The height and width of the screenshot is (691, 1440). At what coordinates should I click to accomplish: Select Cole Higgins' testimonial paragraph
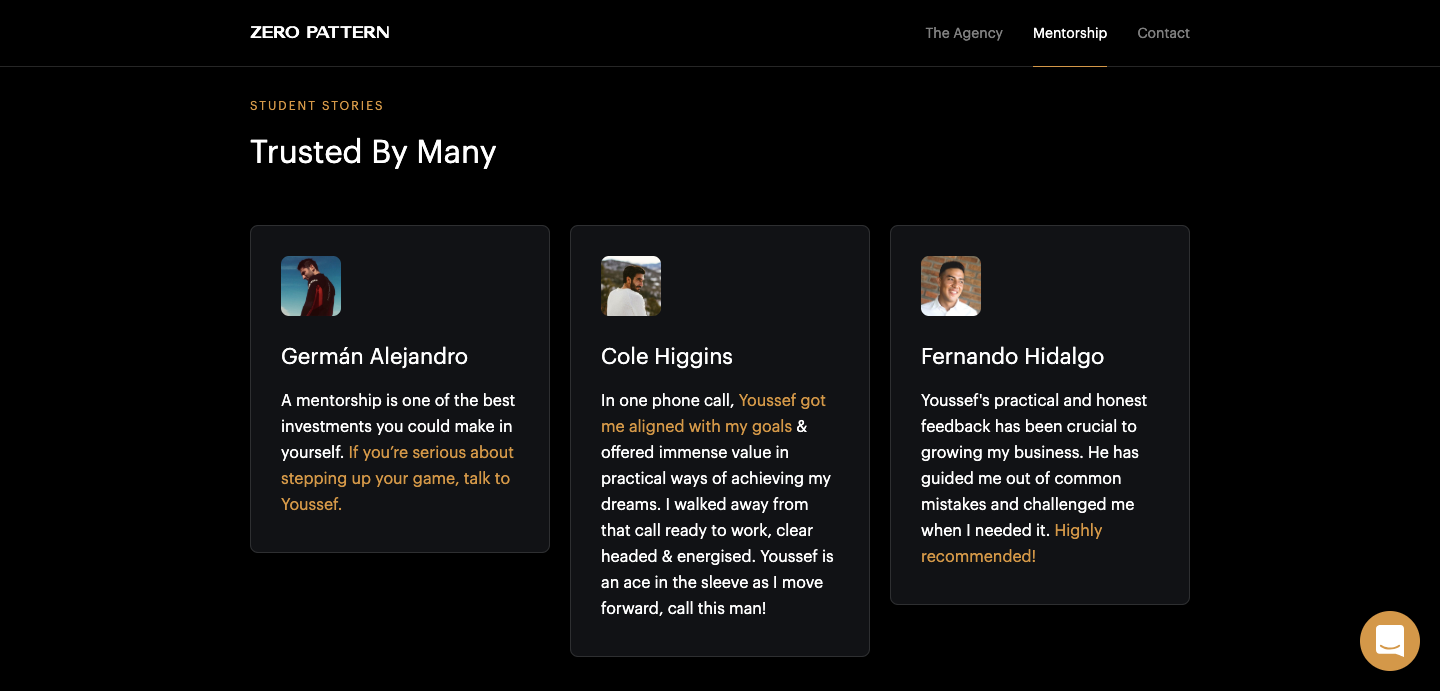718,504
